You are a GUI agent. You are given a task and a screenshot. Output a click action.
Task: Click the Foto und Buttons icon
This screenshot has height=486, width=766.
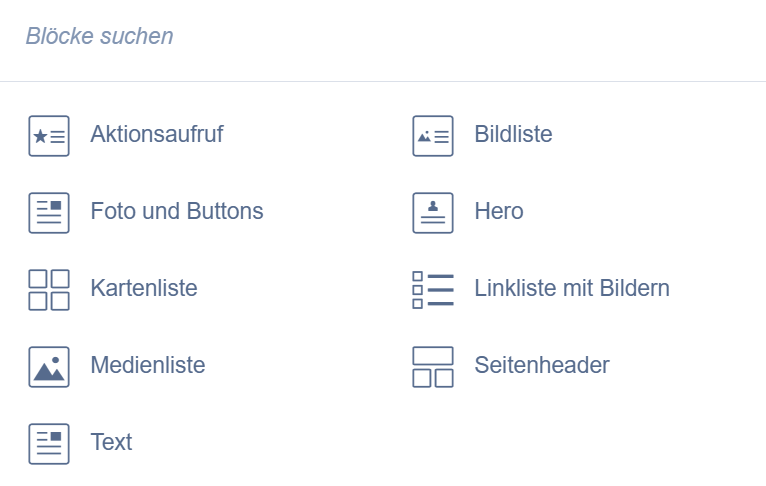click(49, 213)
